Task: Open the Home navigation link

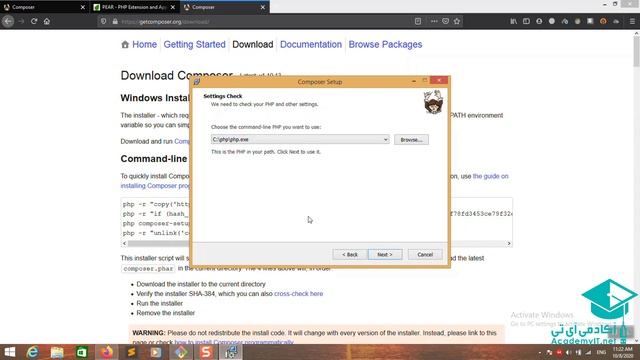Action: [x=144, y=44]
